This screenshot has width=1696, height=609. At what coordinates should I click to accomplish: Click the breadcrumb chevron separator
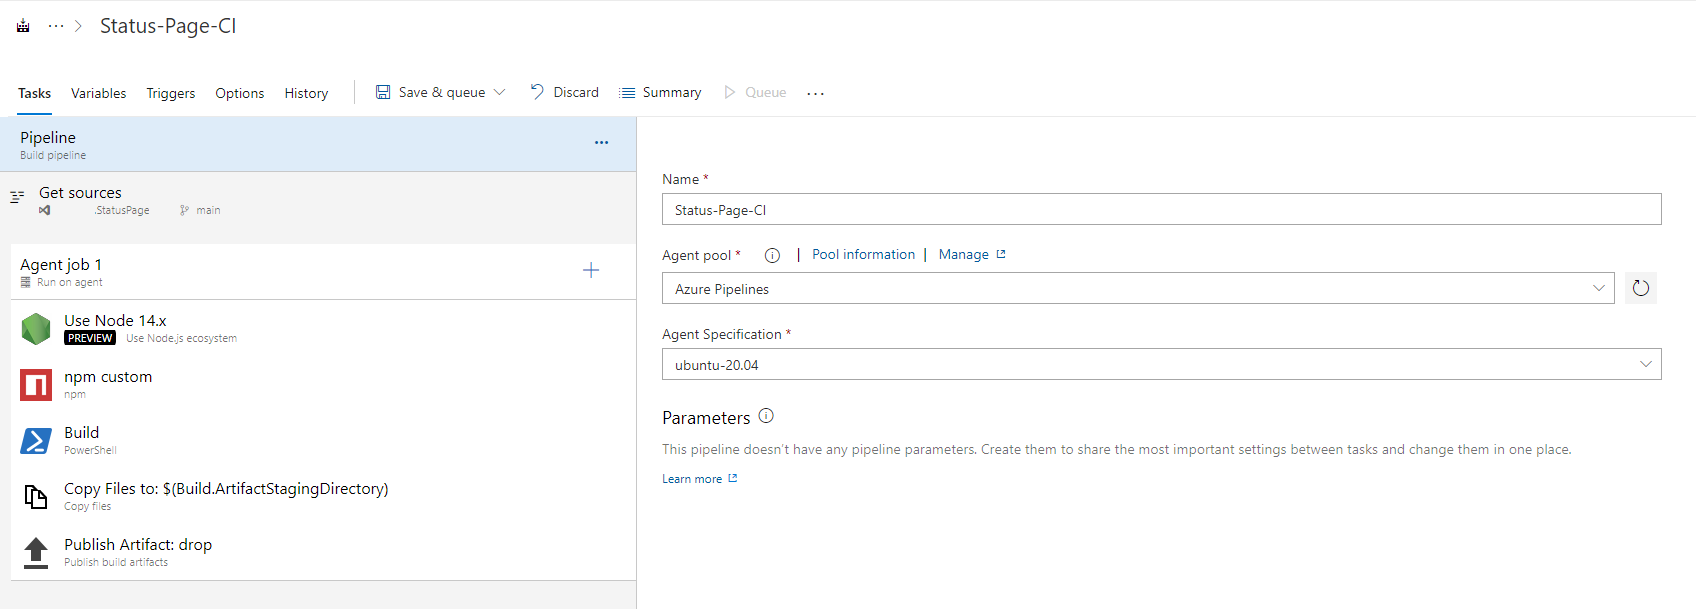pos(78,26)
